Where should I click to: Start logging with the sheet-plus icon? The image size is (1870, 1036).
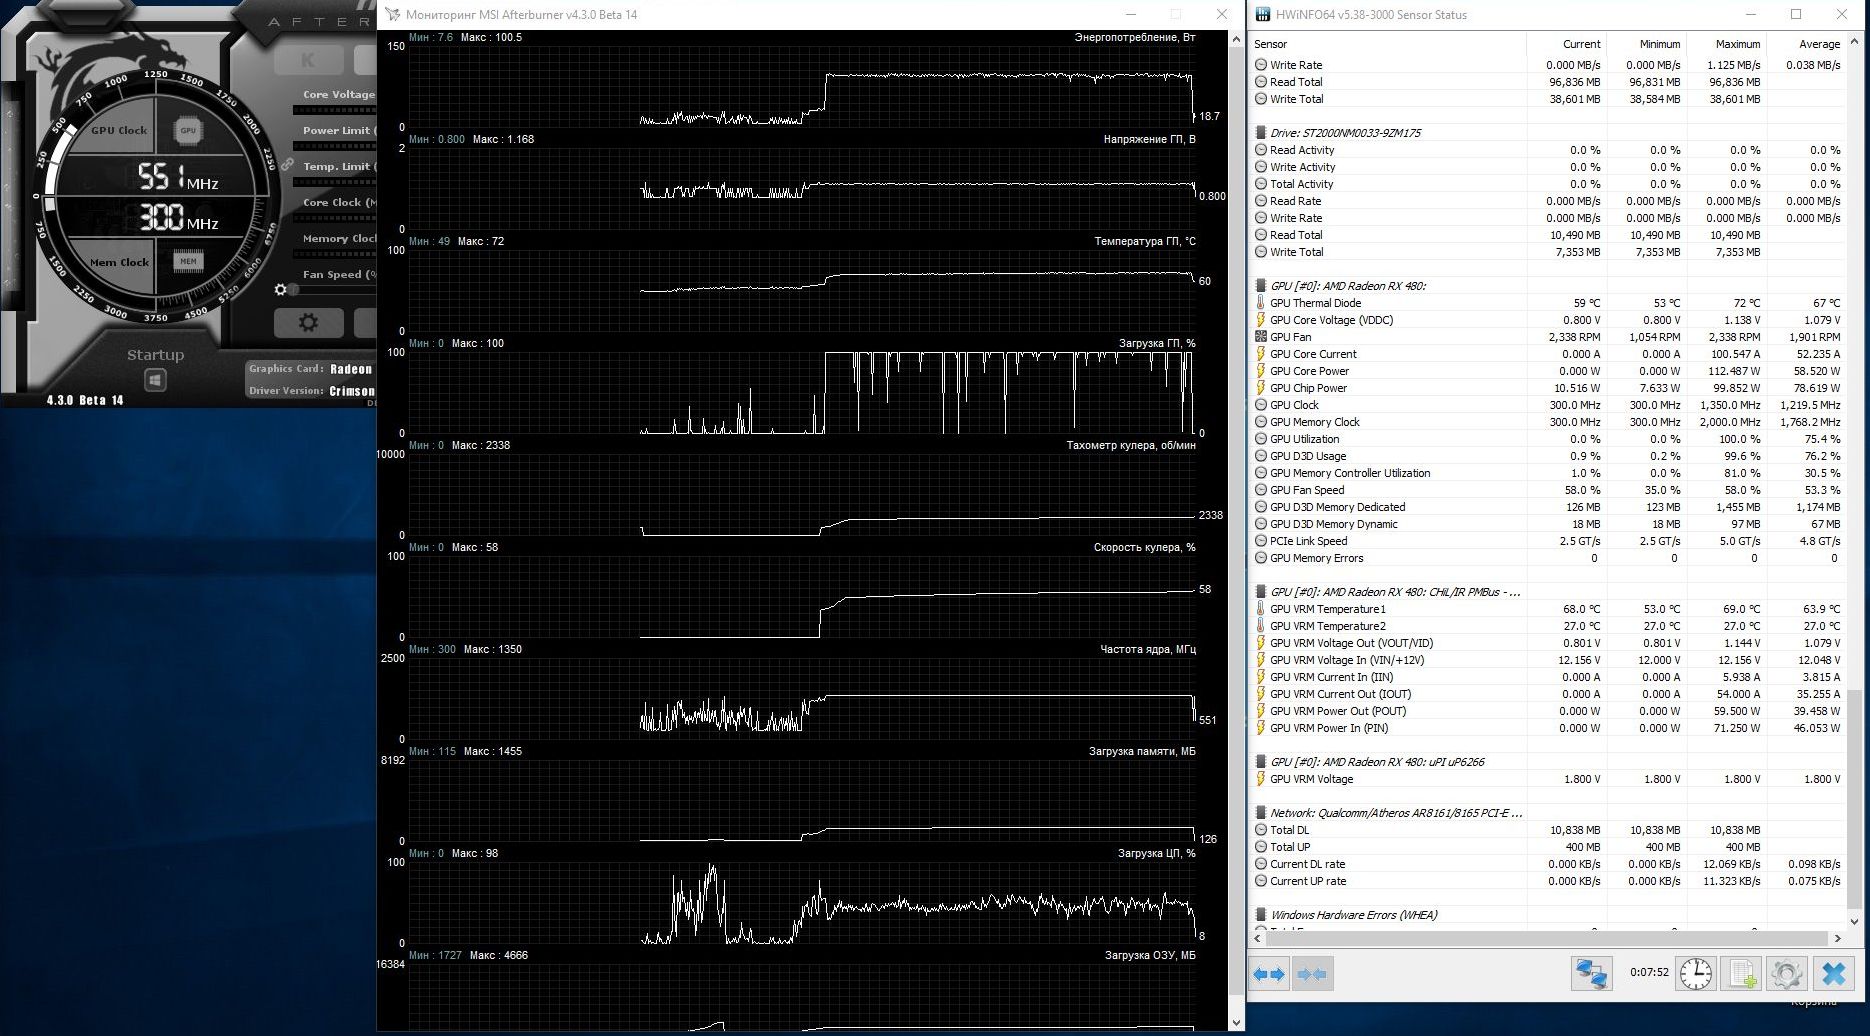coord(1742,974)
